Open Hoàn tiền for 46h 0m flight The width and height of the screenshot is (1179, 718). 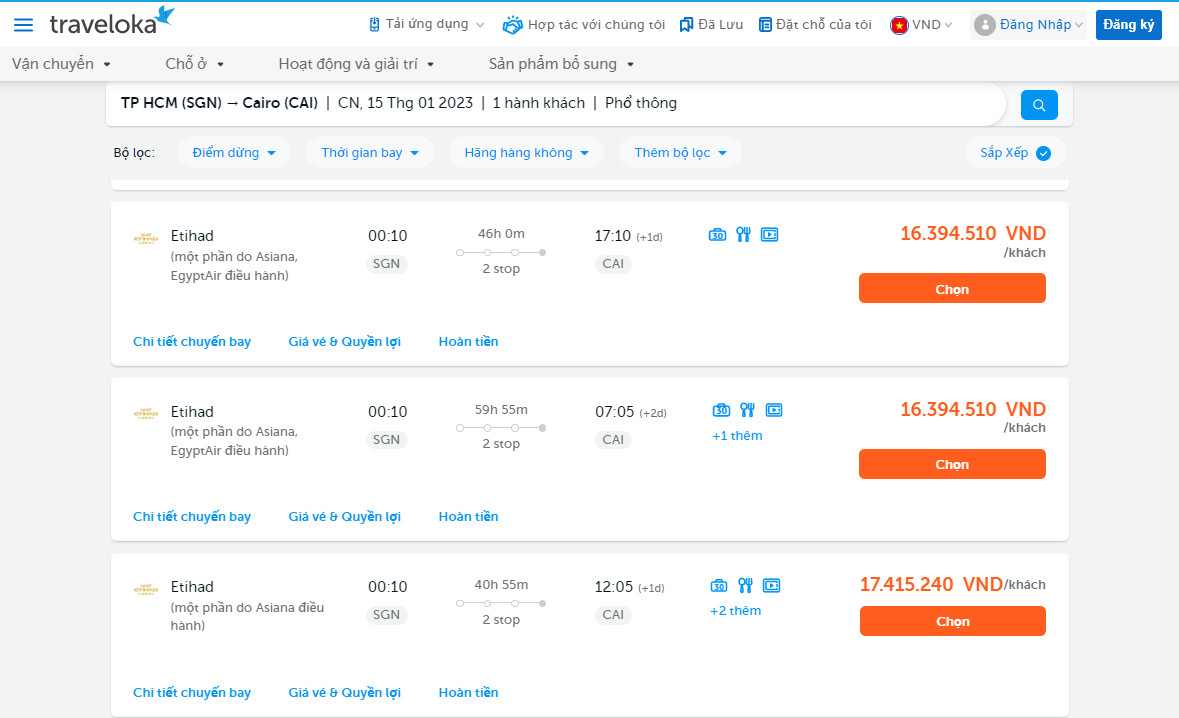coord(468,341)
